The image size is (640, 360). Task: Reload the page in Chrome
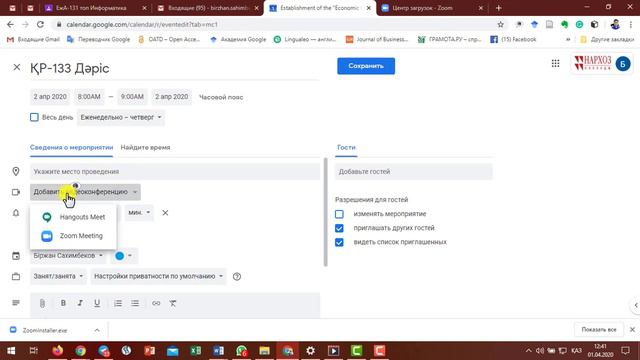click(40, 24)
